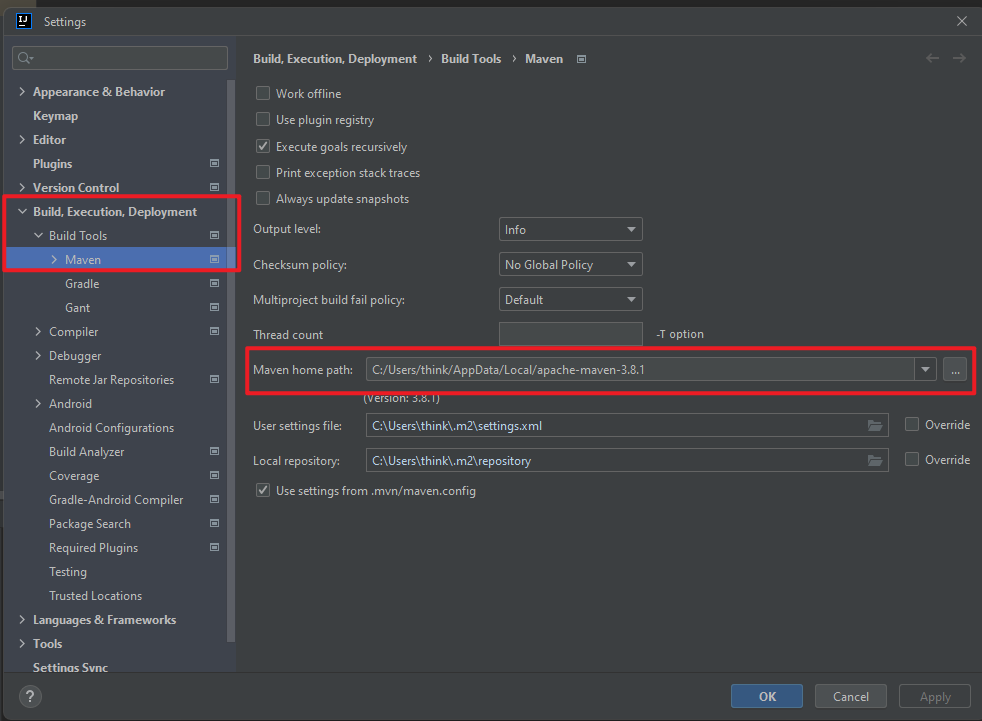Browse for local repository with folder icon
Image resolution: width=982 pixels, height=721 pixels.
pyautogui.click(x=875, y=461)
